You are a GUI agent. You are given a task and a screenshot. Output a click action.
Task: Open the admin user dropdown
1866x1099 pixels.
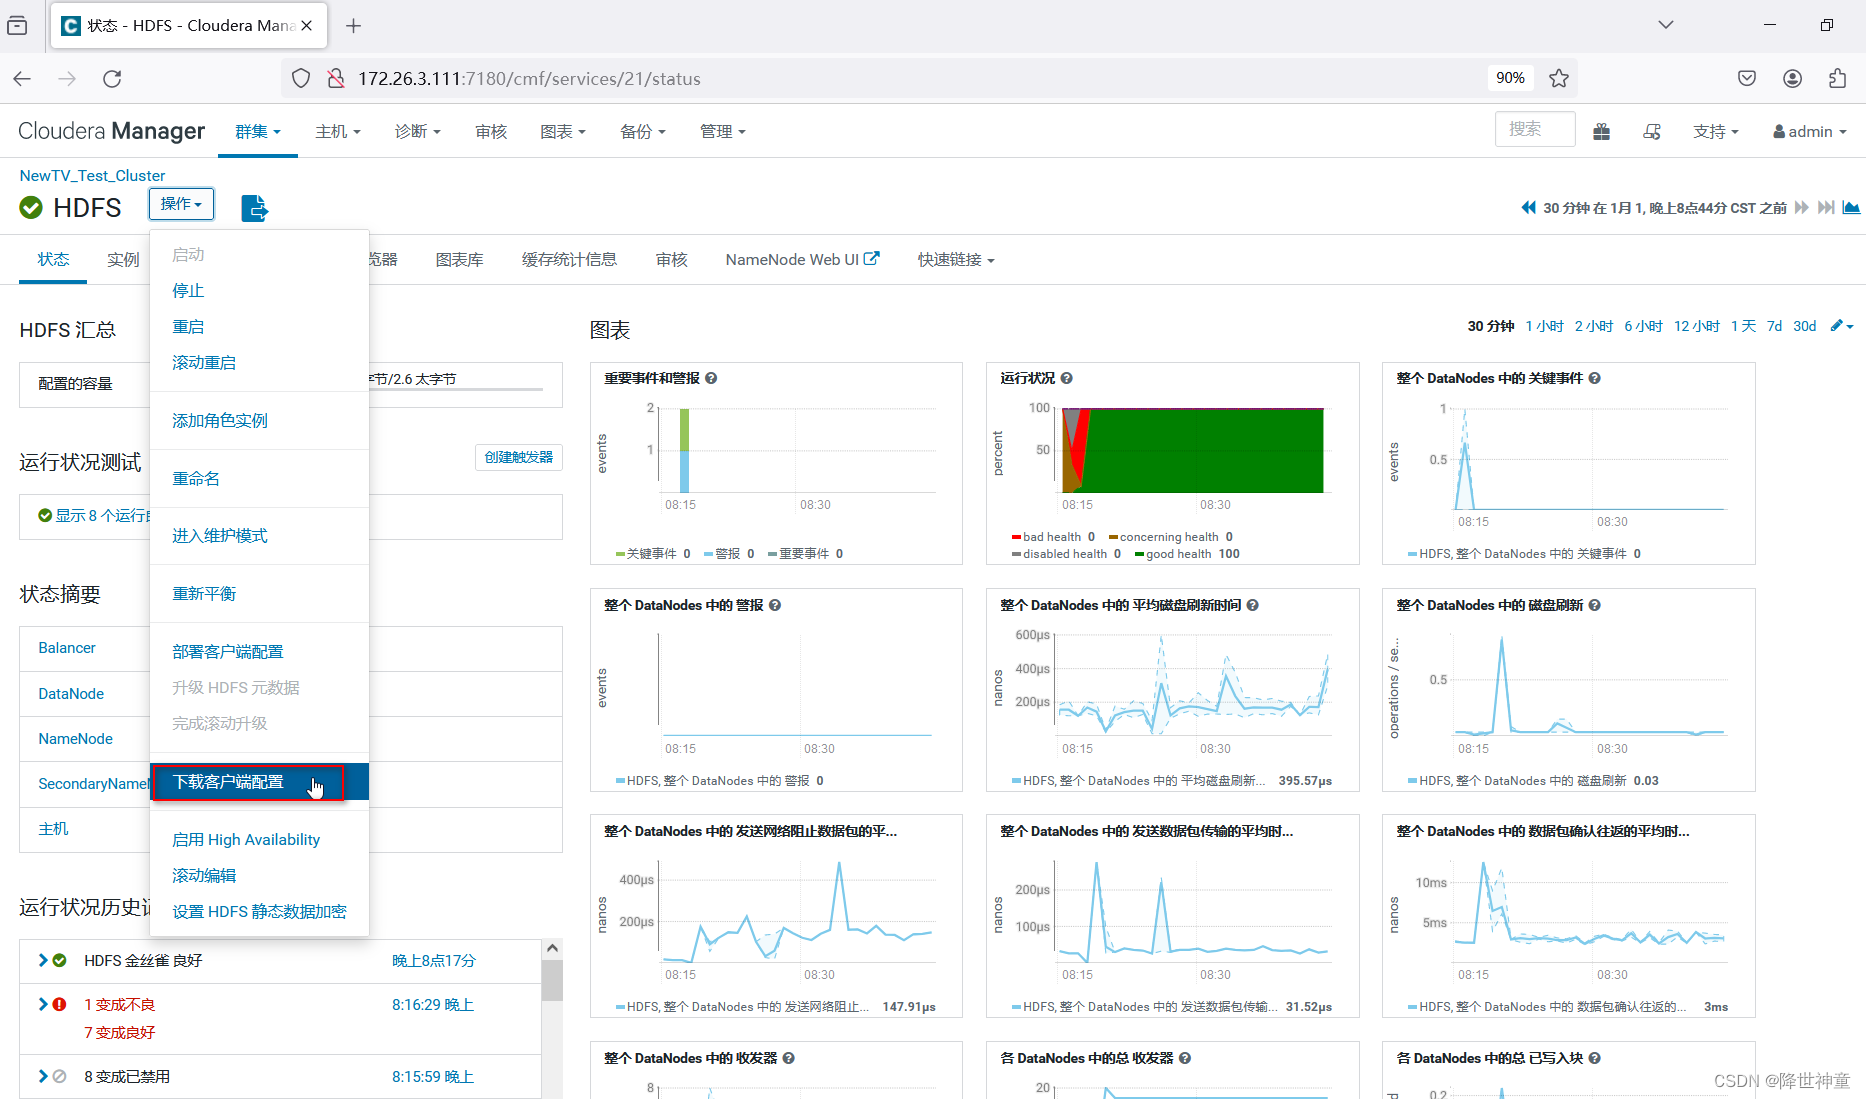click(1810, 131)
